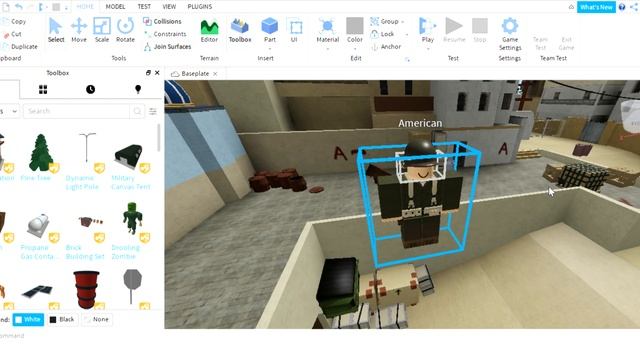Open the Toolbox category dropdown
Screen dimensions: 640x360
click(10, 111)
